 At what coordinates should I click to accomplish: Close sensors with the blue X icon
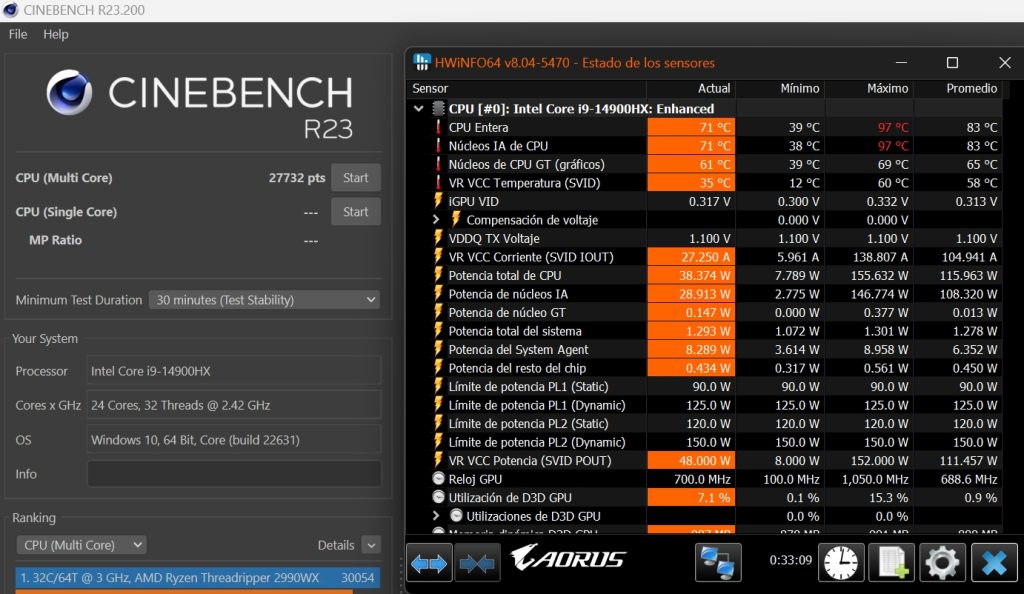pyautogui.click(x=994, y=562)
